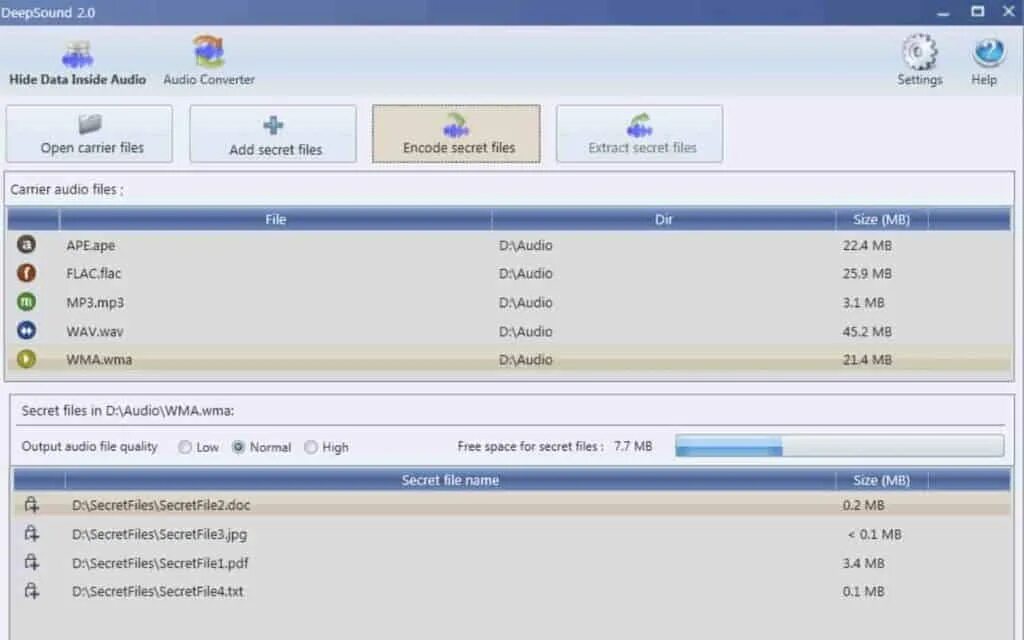Select D:\SecretFiles\SecretFile2.doc row
This screenshot has width=1024, height=640.
[x=512, y=505]
